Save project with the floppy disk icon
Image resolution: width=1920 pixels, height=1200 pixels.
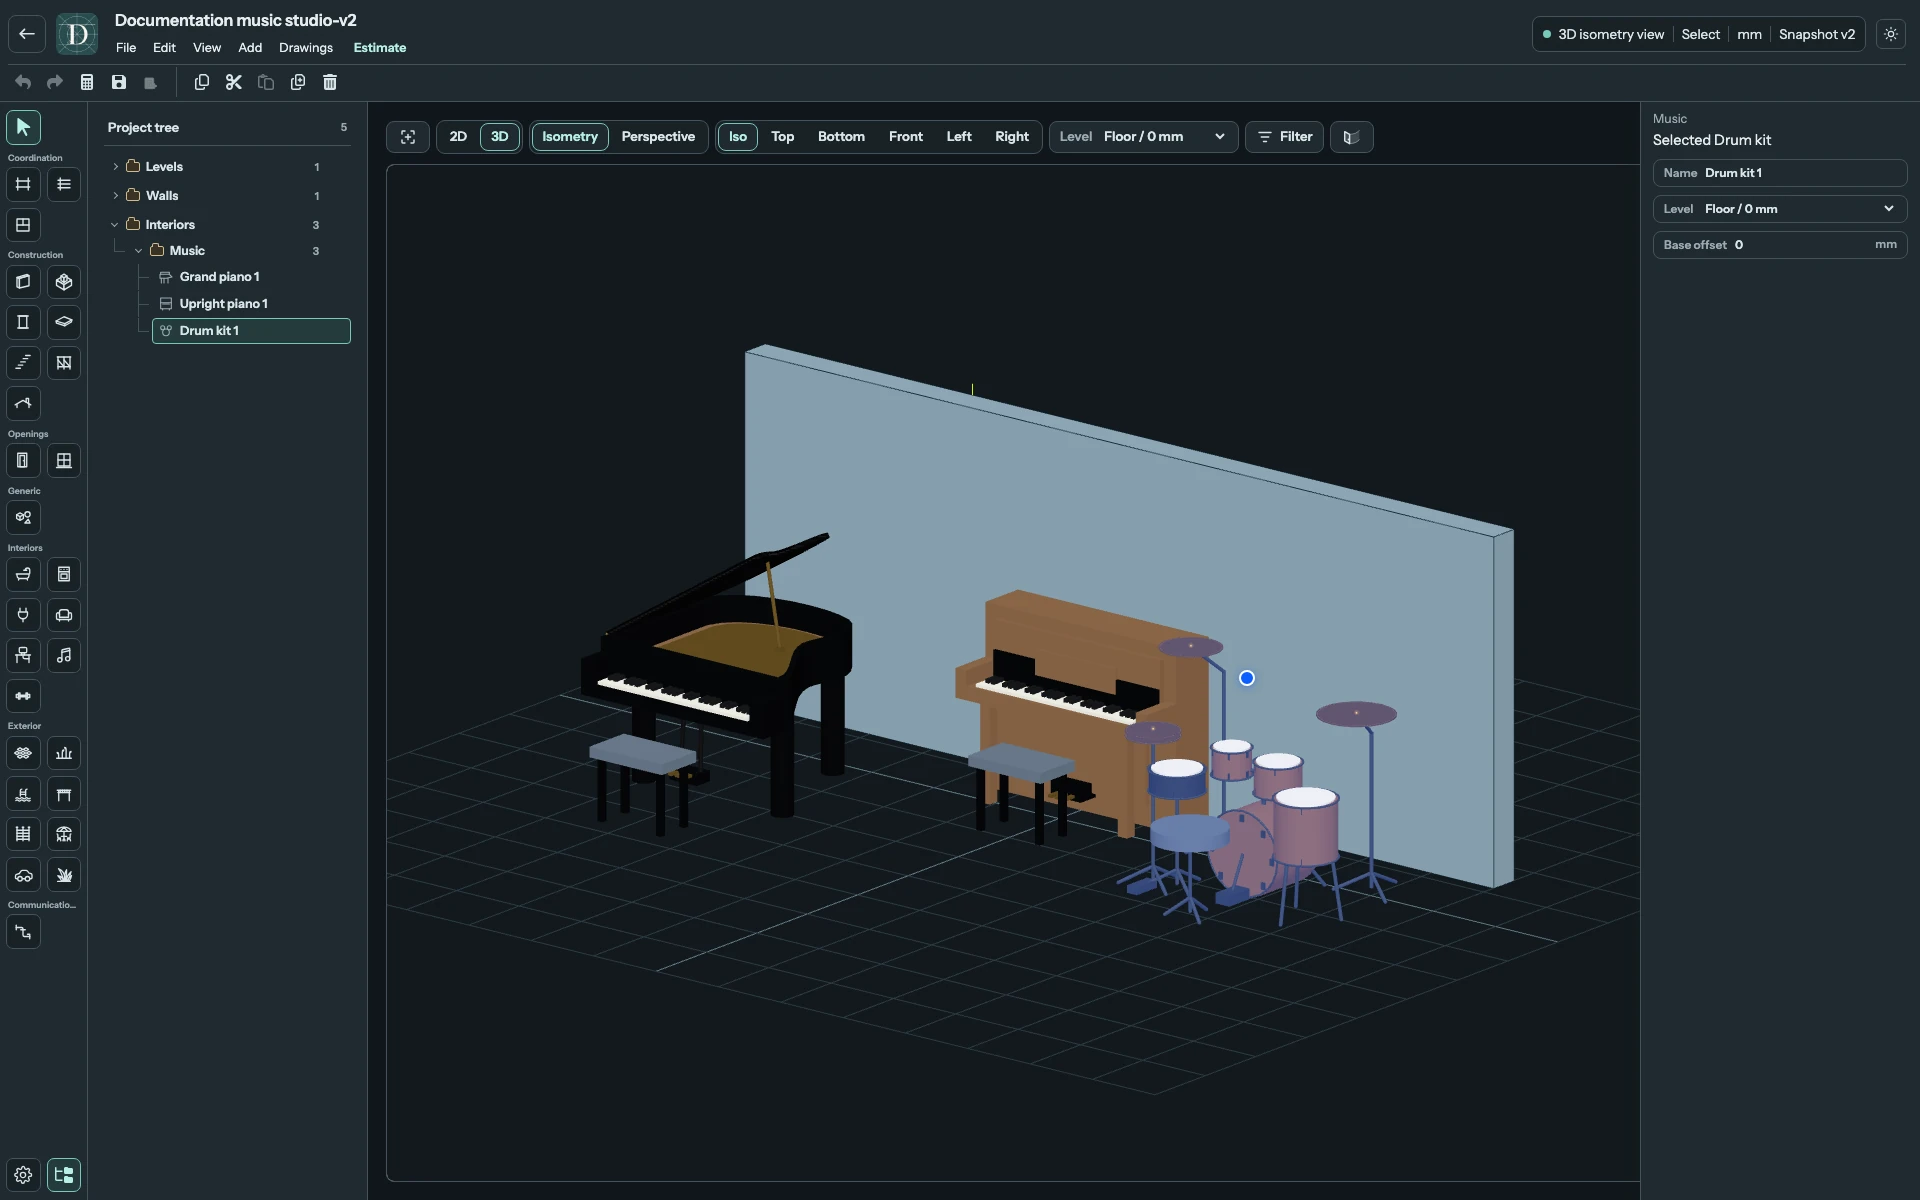pyautogui.click(x=119, y=82)
